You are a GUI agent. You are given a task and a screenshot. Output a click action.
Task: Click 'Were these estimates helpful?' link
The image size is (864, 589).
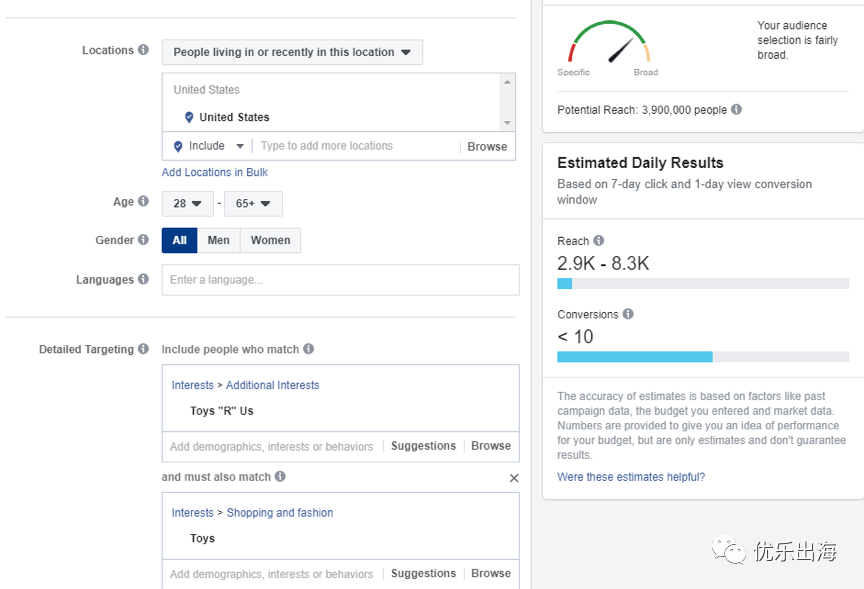point(631,477)
